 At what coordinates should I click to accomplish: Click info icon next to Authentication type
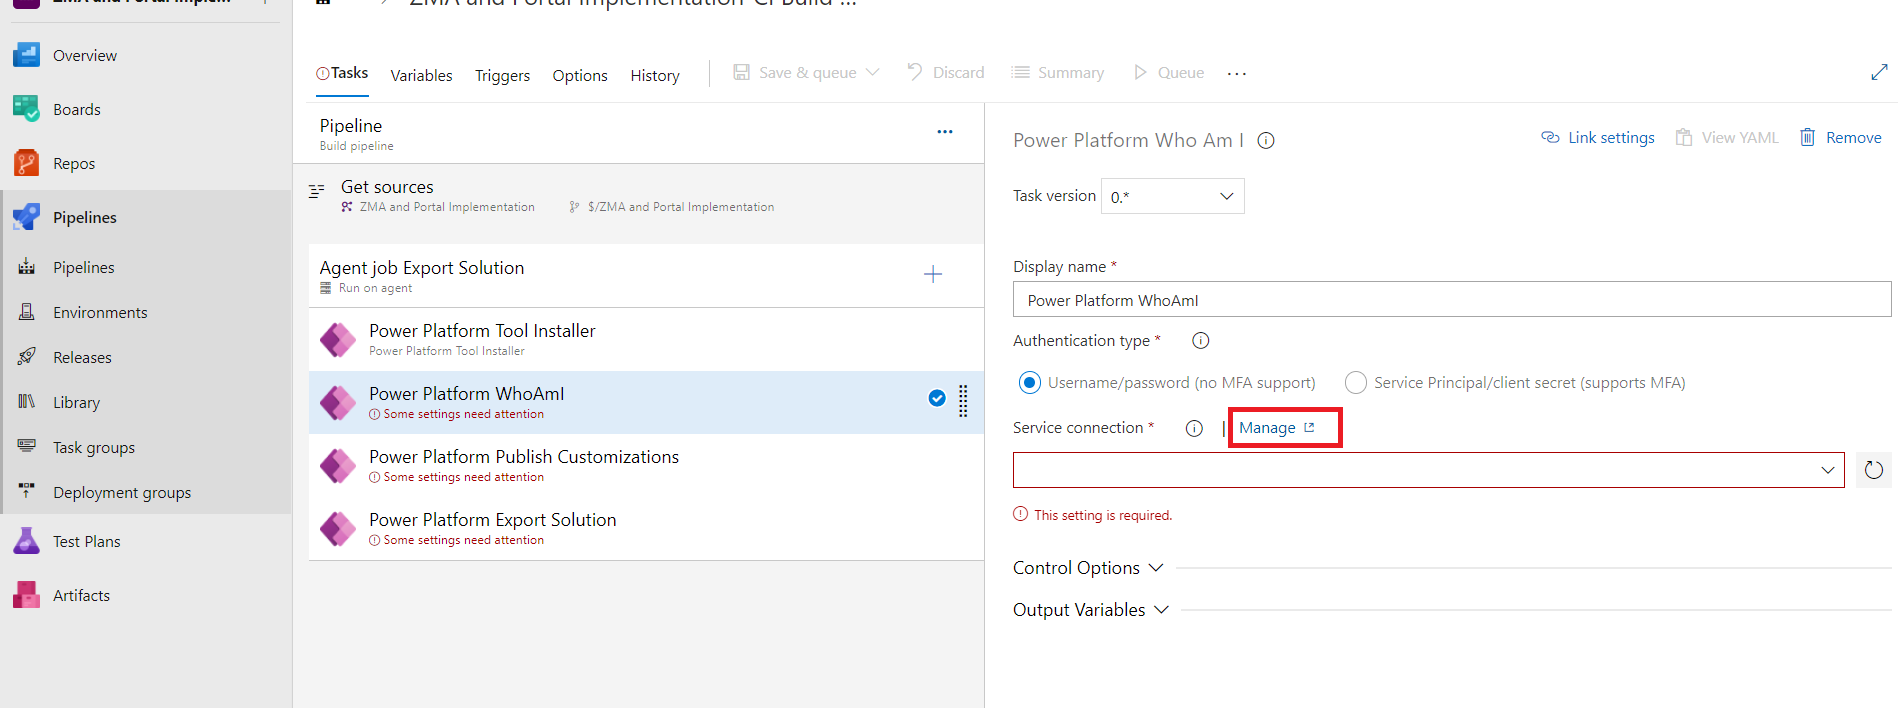[x=1200, y=341]
